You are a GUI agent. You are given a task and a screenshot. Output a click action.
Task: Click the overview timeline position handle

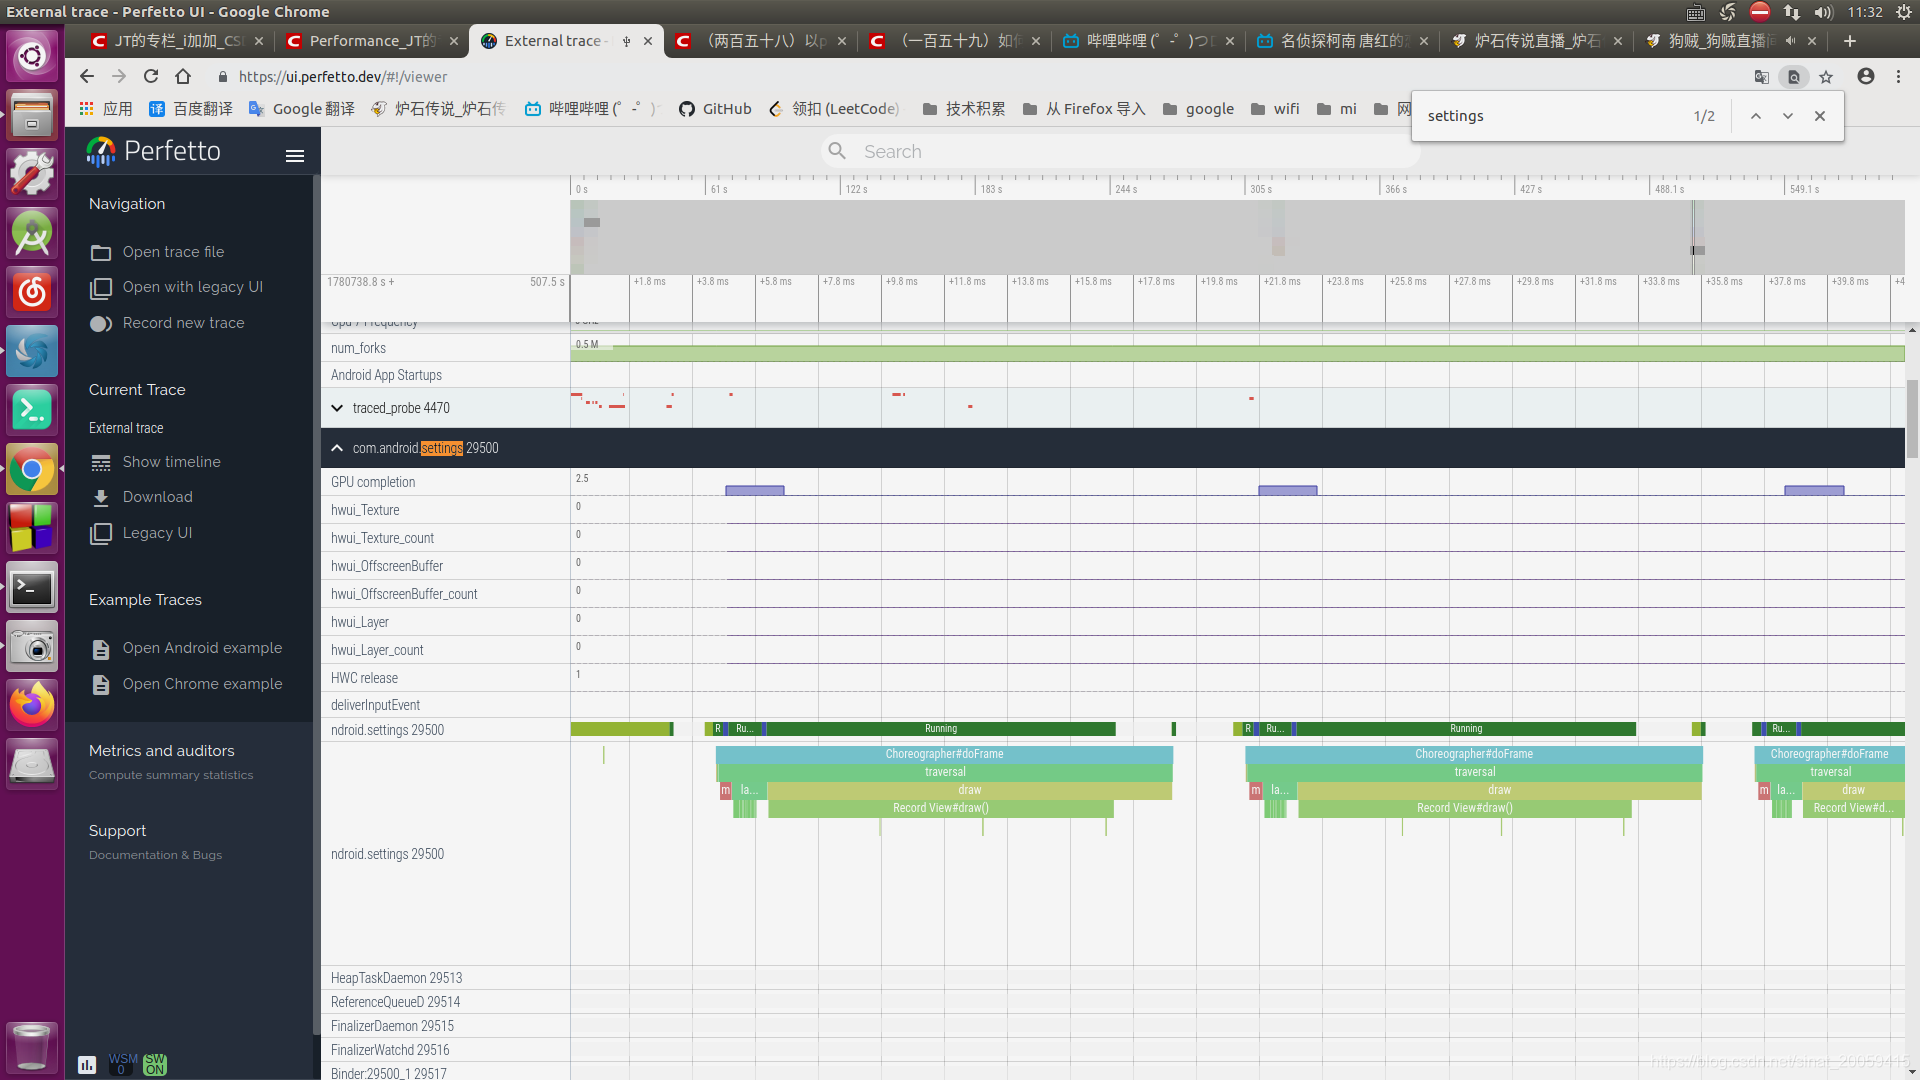[x=1697, y=250]
